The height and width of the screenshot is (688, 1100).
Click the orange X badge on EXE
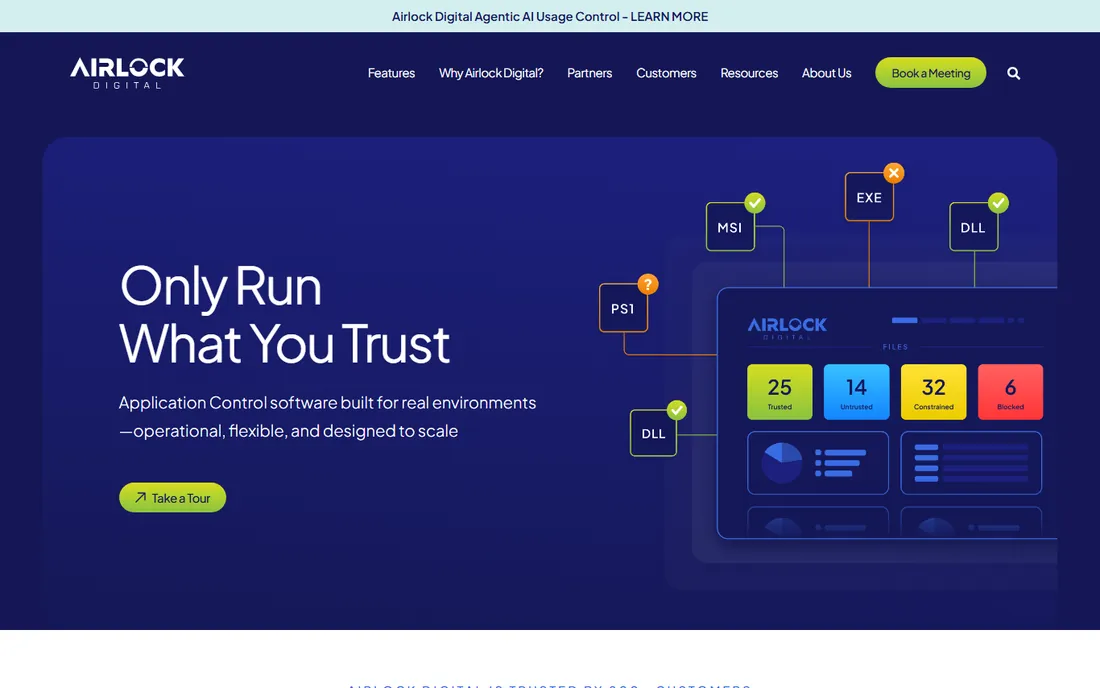pyautogui.click(x=894, y=173)
